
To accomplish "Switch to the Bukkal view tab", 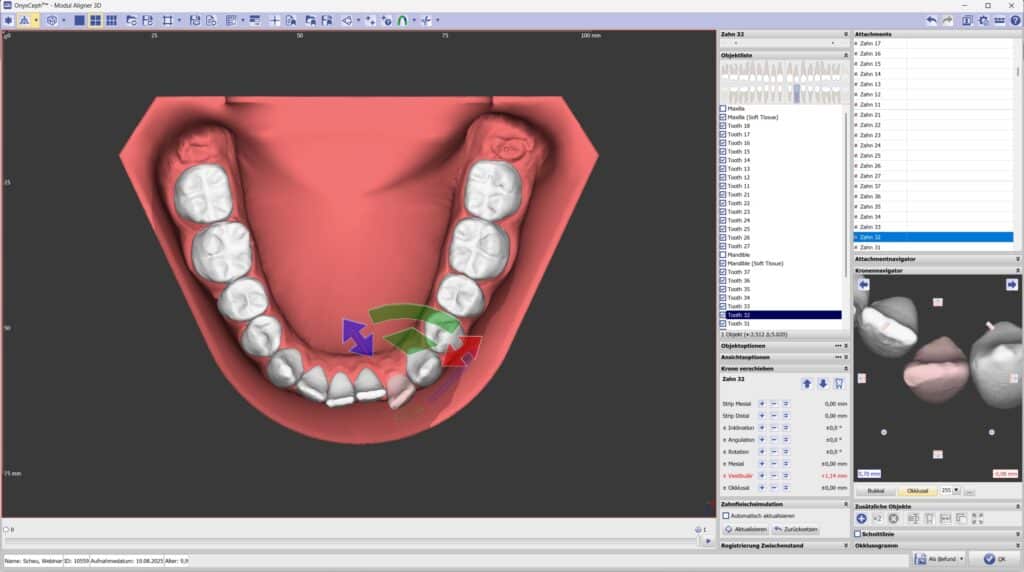I will coord(875,491).
